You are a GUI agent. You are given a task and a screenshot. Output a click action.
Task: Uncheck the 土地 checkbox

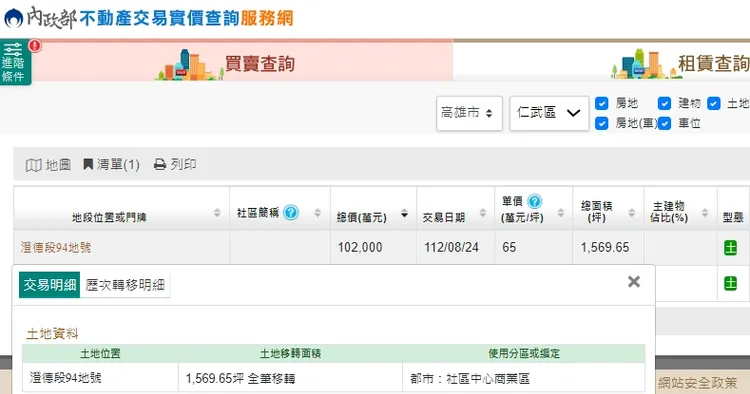714,103
